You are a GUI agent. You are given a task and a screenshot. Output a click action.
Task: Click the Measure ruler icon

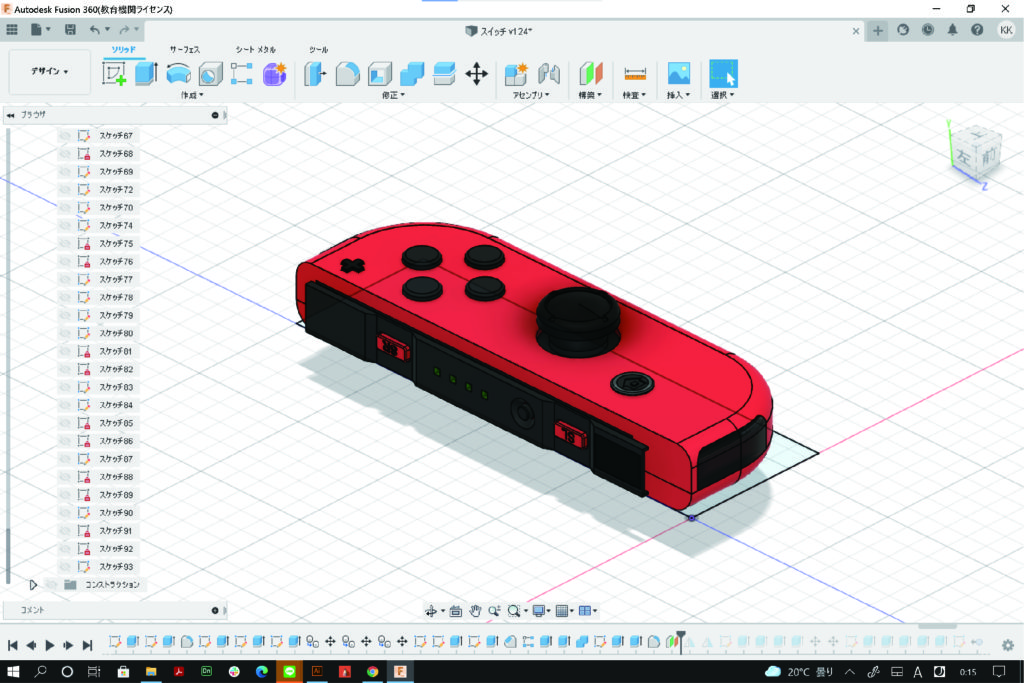(x=635, y=73)
